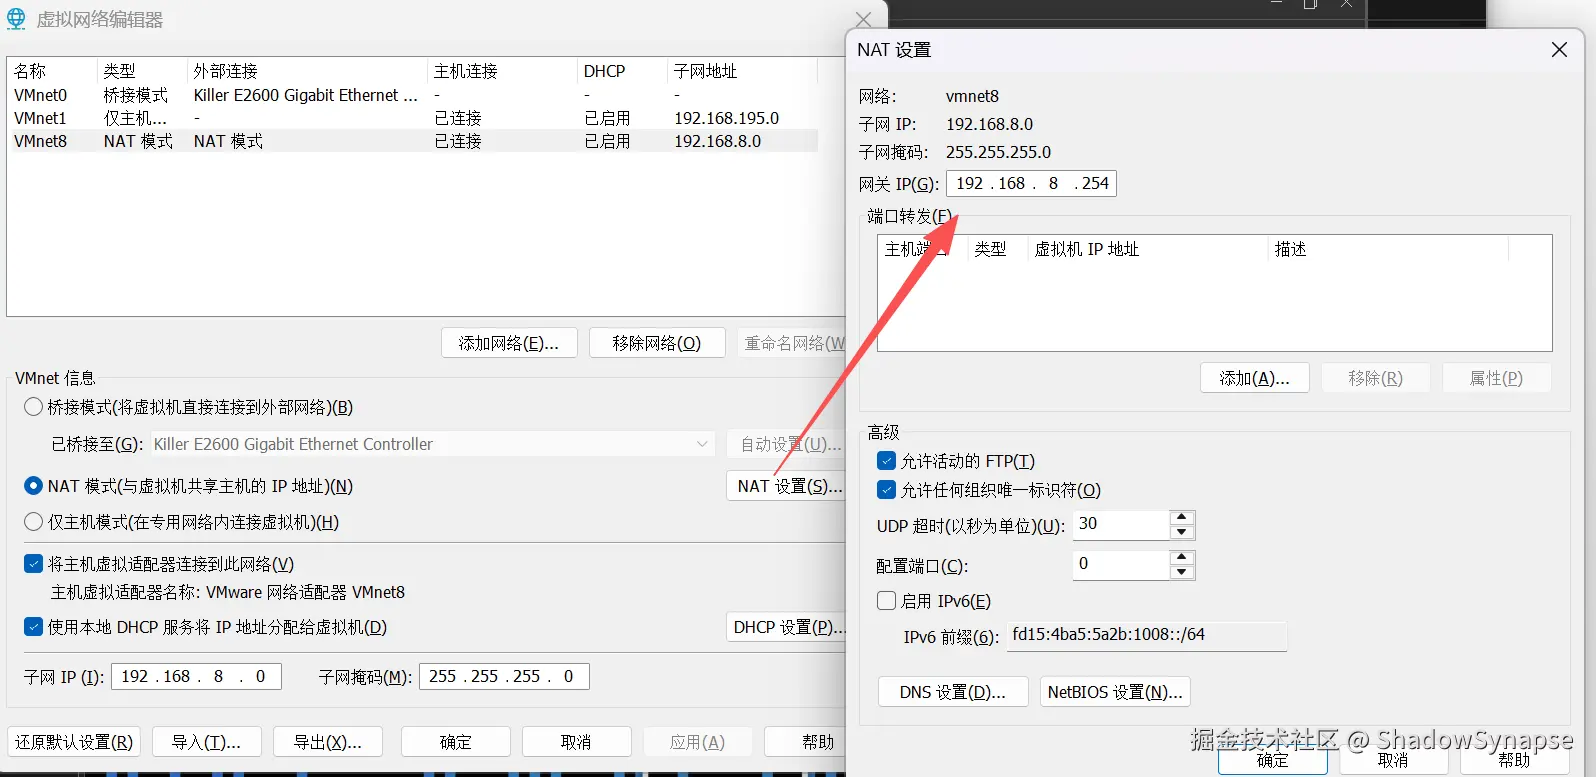Click the IPv6 前缀 field
Viewport: 1596px width, 777px height.
click(x=1146, y=636)
